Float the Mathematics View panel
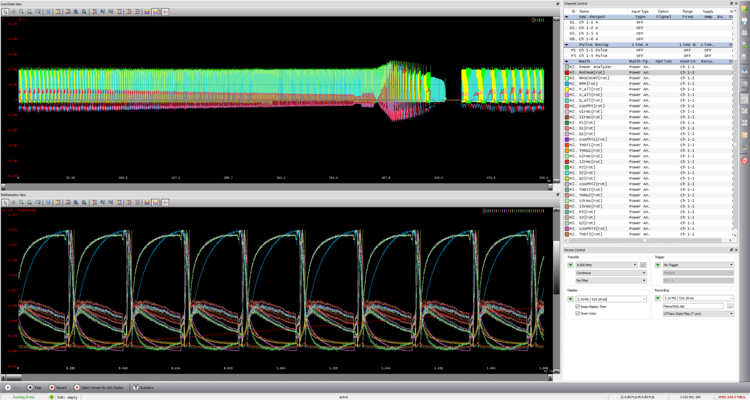 [558, 195]
